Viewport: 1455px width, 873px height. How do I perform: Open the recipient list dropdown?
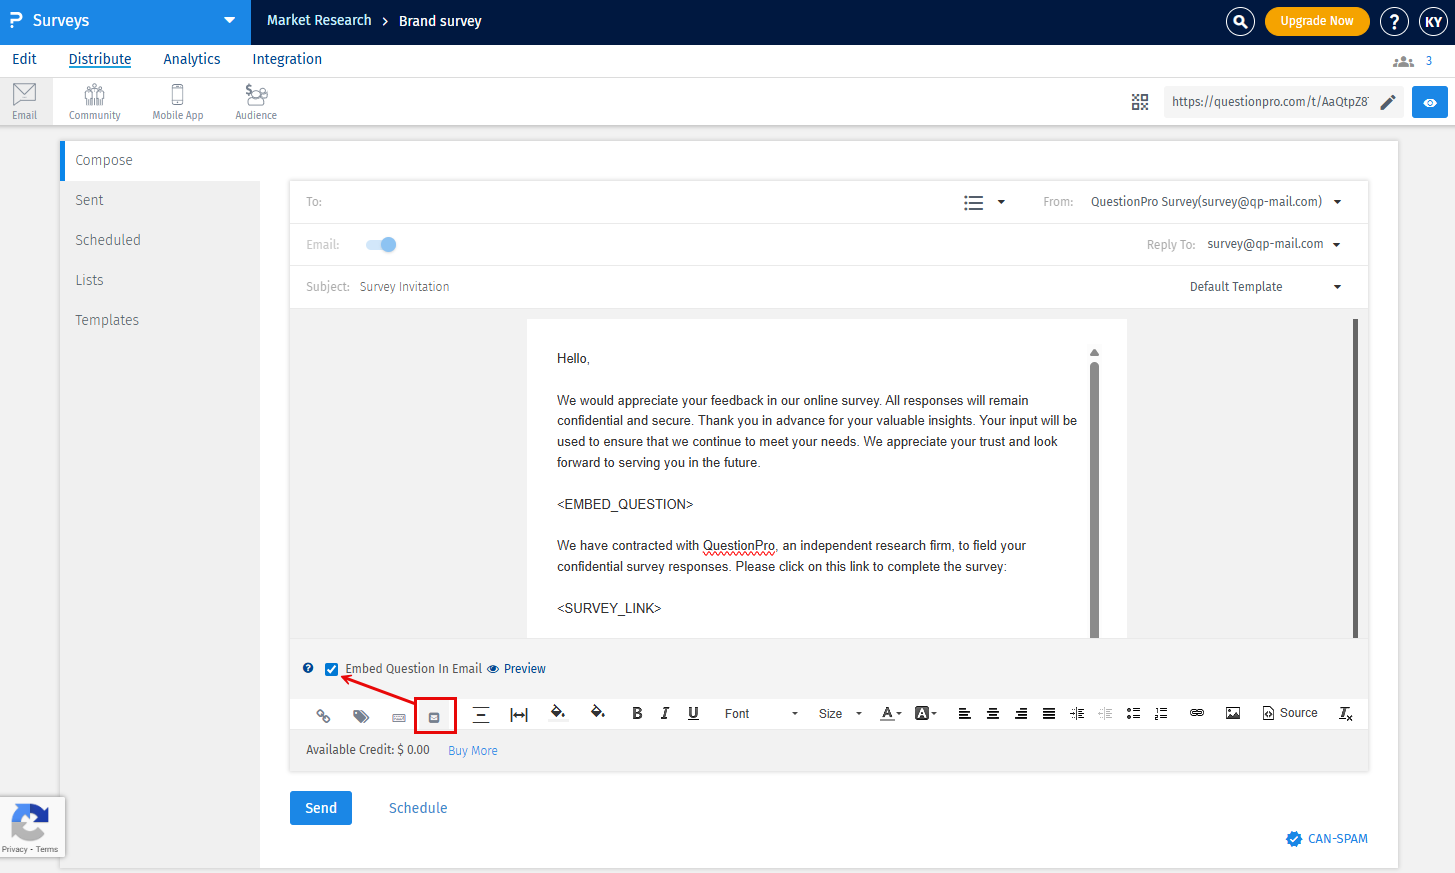pyautogui.click(x=984, y=202)
